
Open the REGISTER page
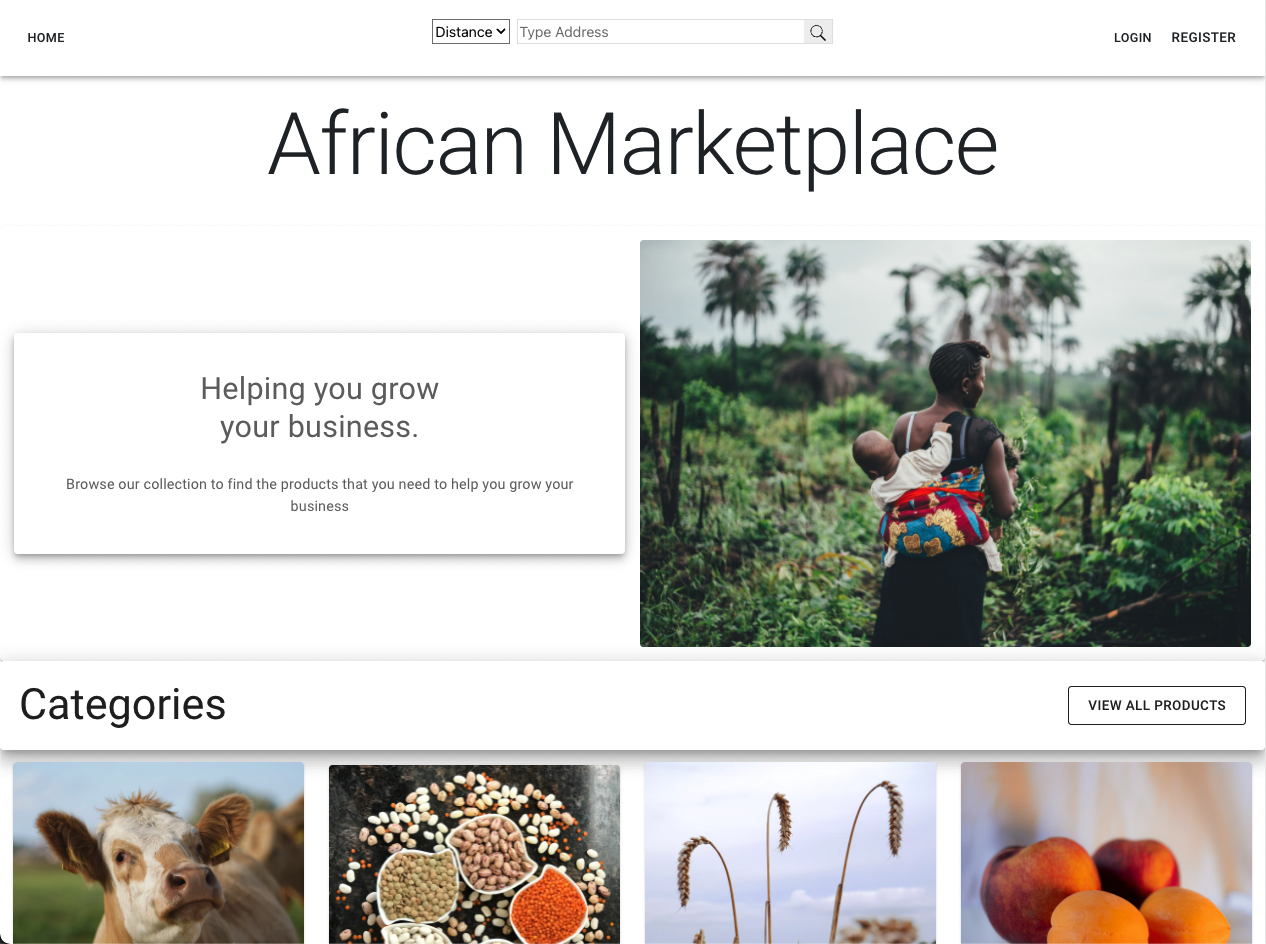(x=1204, y=38)
